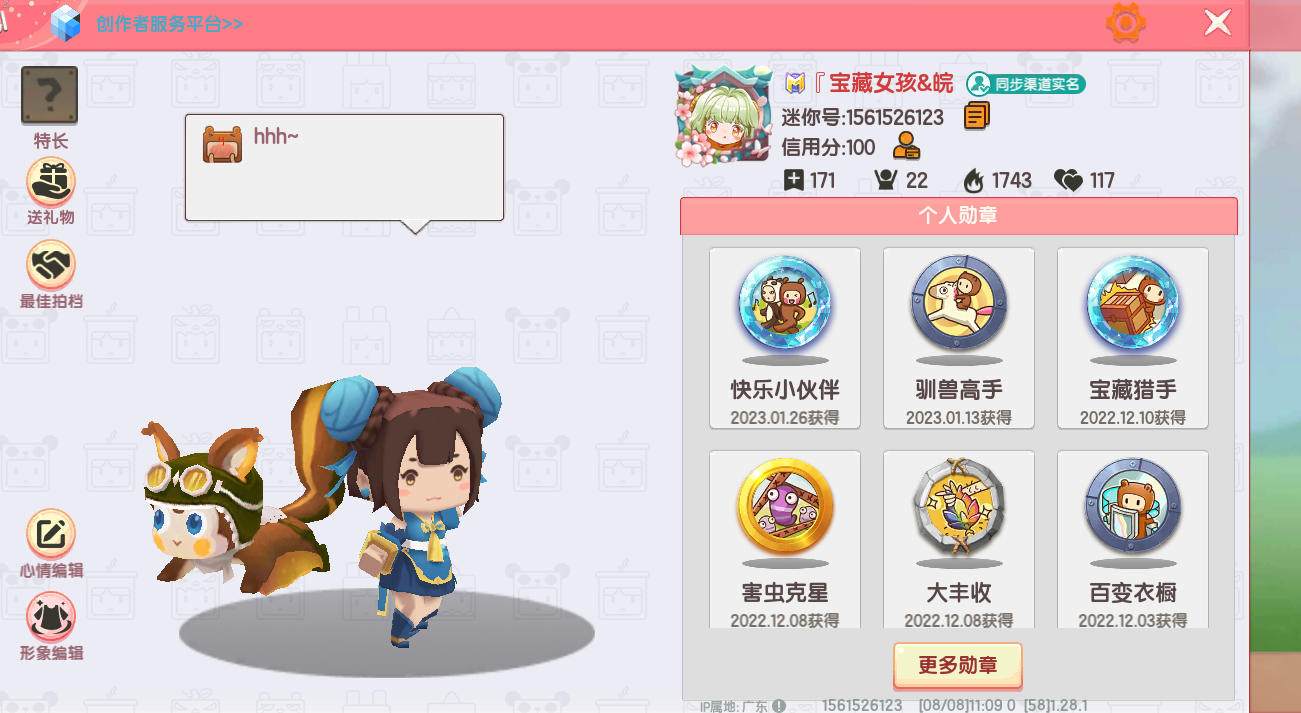Click the 117 hearts like counter
This screenshot has width=1301, height=713.
[1084, 181]
